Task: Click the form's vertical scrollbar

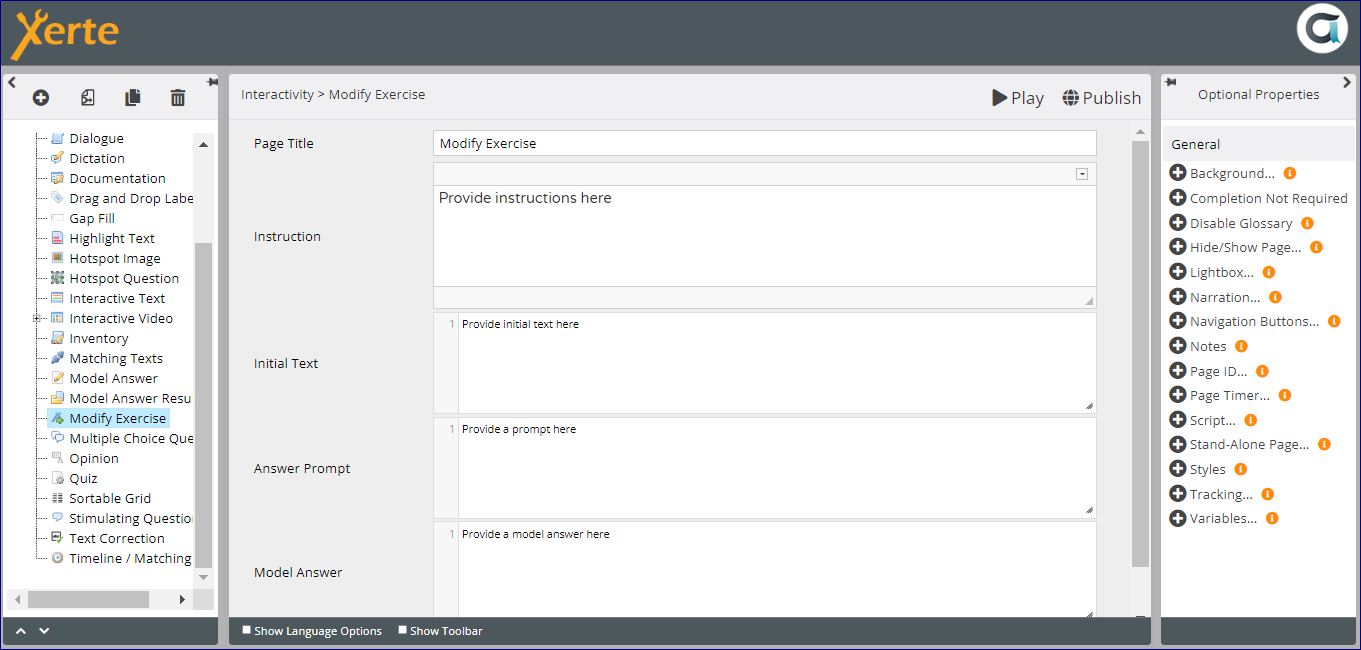Action: pyautogui.click(x=1140, y=350)
